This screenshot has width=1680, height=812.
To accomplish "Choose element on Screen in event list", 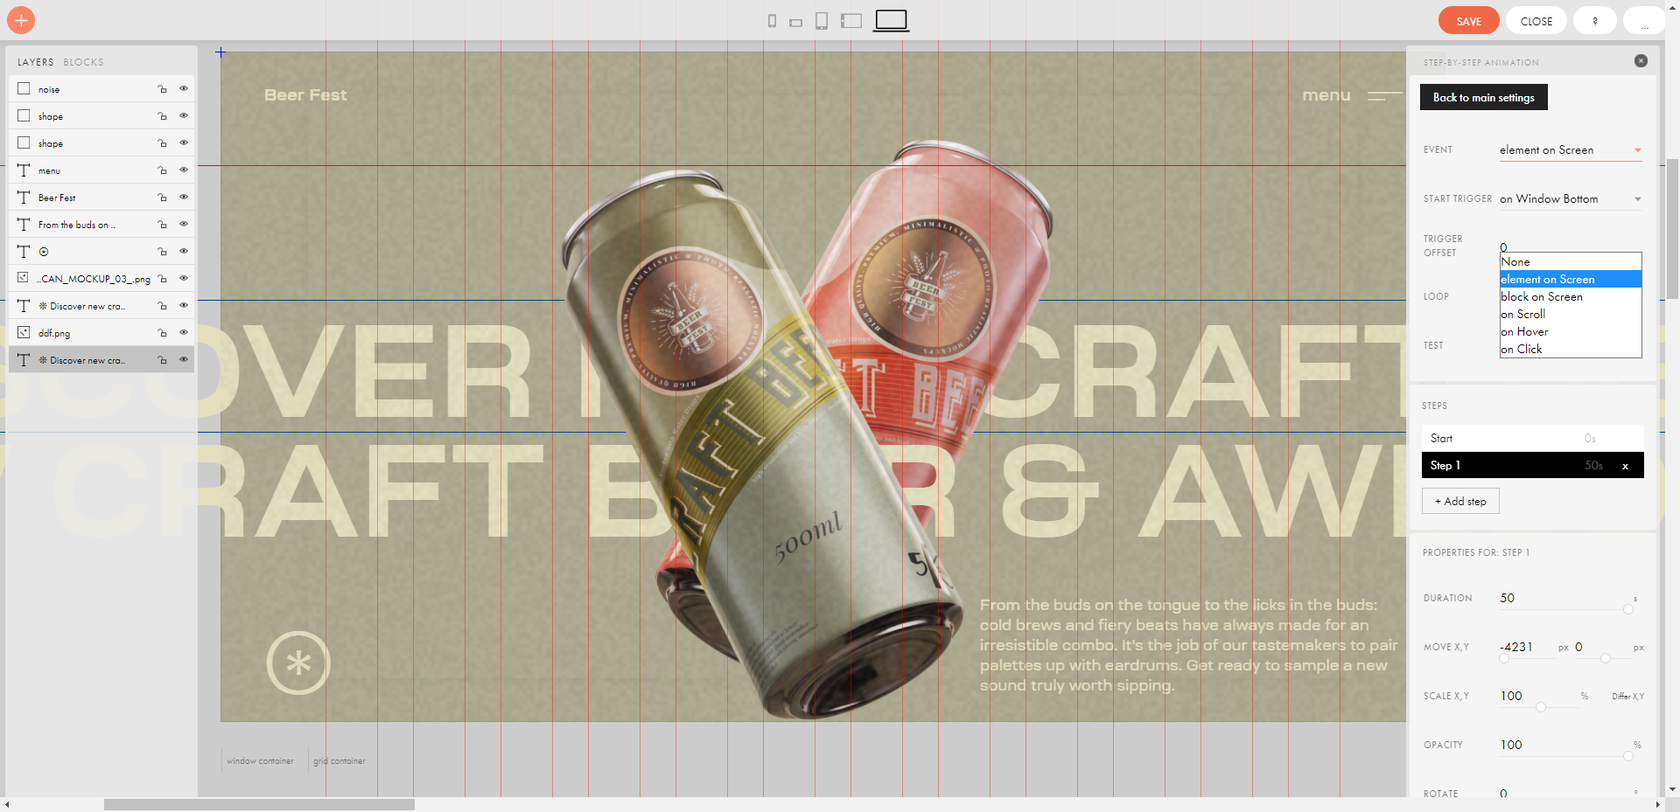I will point(1570,279).
